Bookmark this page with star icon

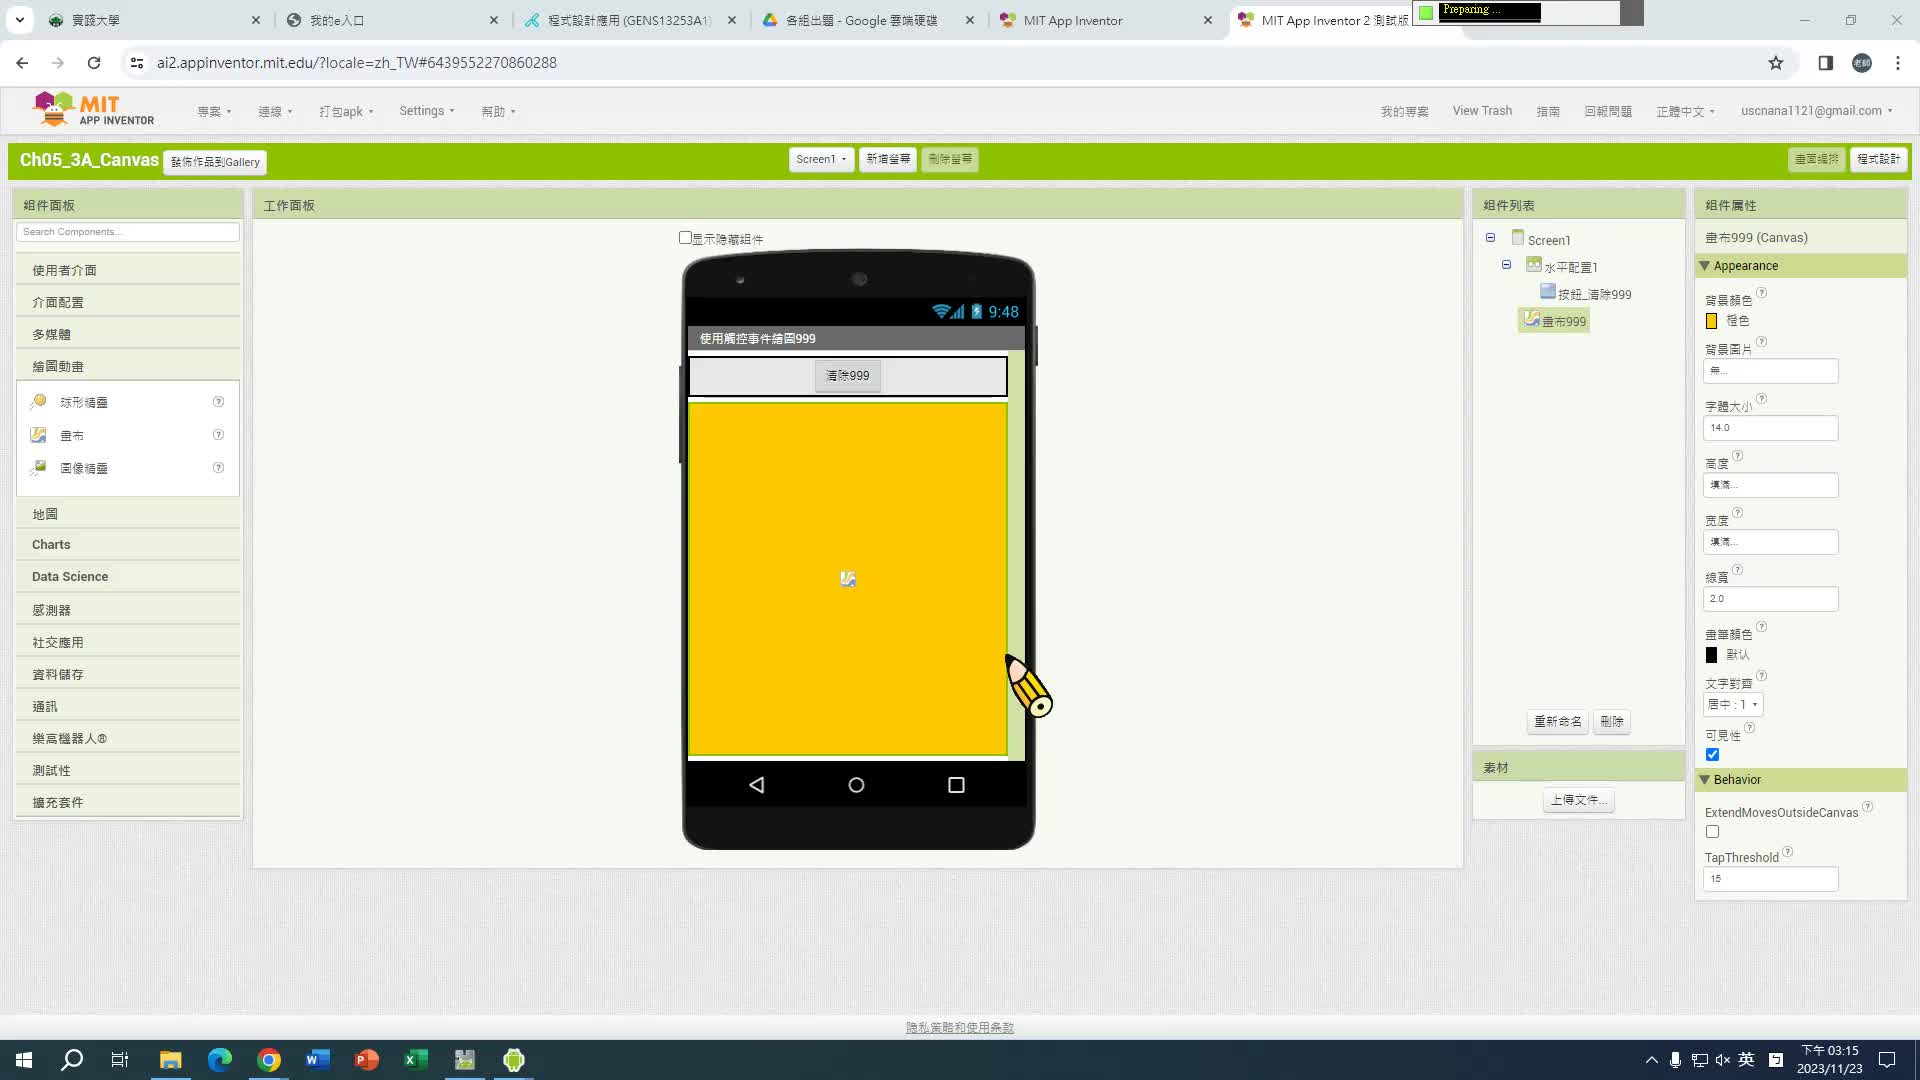coord(1776,63)
